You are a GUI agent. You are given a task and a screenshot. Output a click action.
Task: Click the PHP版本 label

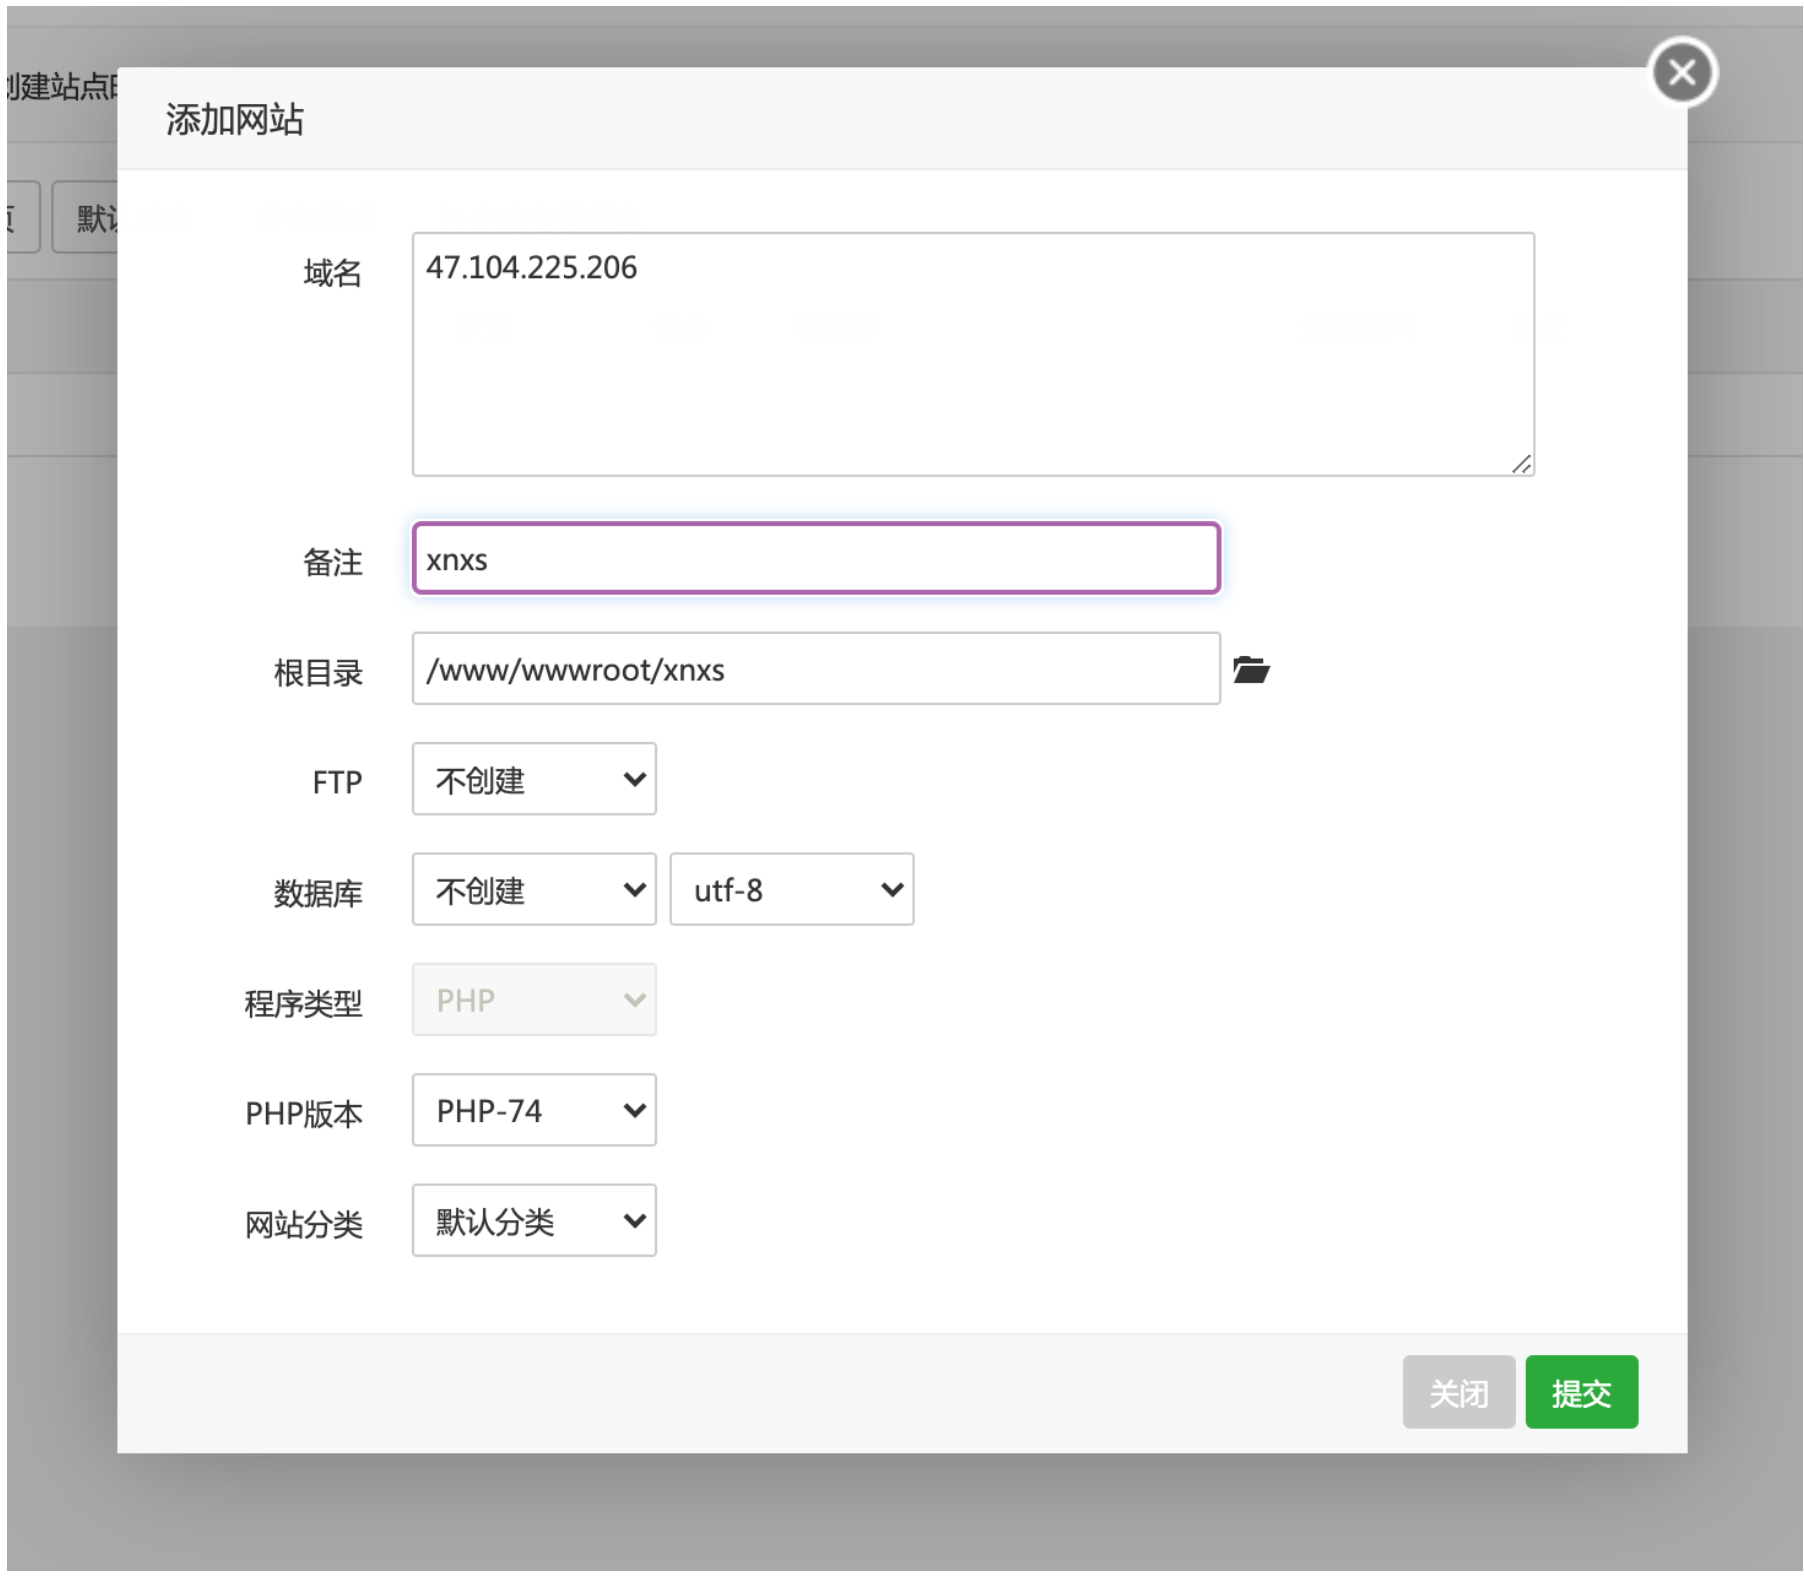click(303, 1113)
